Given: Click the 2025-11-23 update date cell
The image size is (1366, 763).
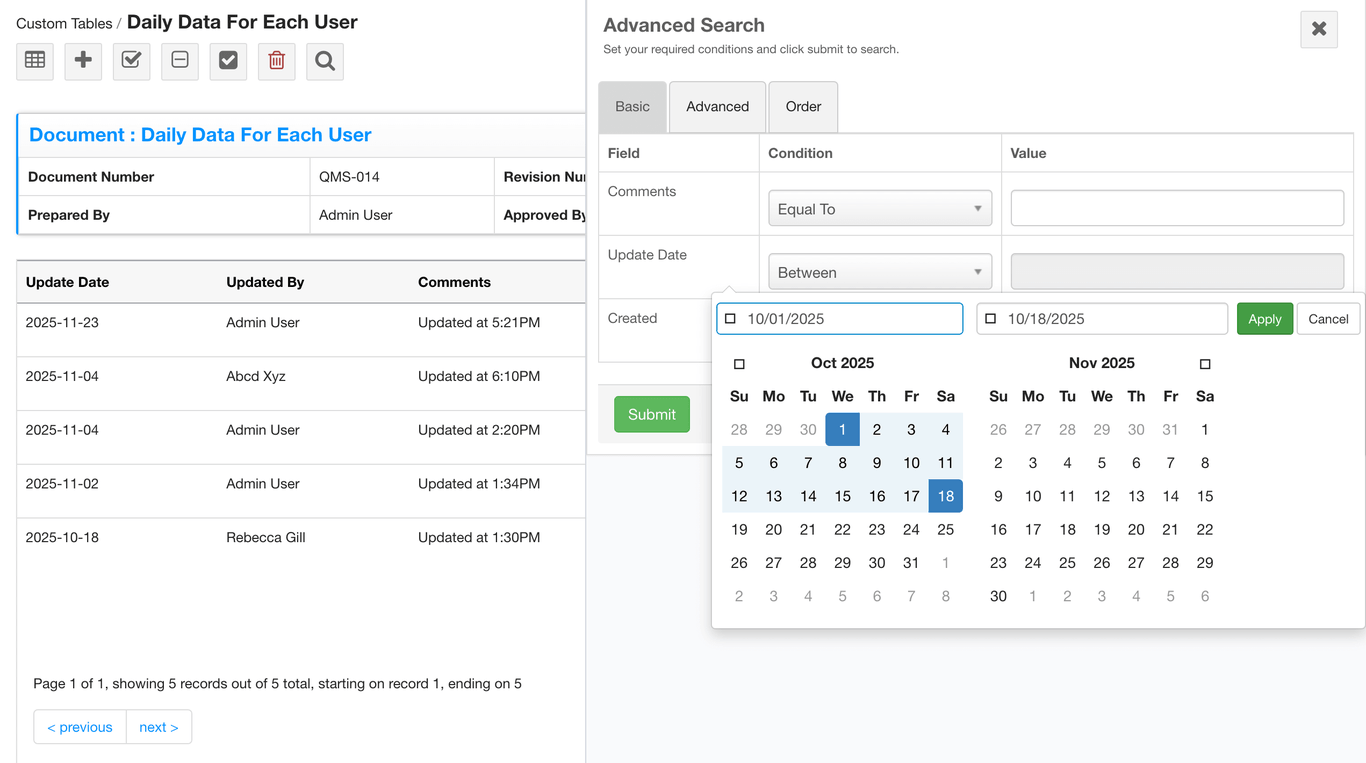Looking at the screenshot, I should point(62,323).
